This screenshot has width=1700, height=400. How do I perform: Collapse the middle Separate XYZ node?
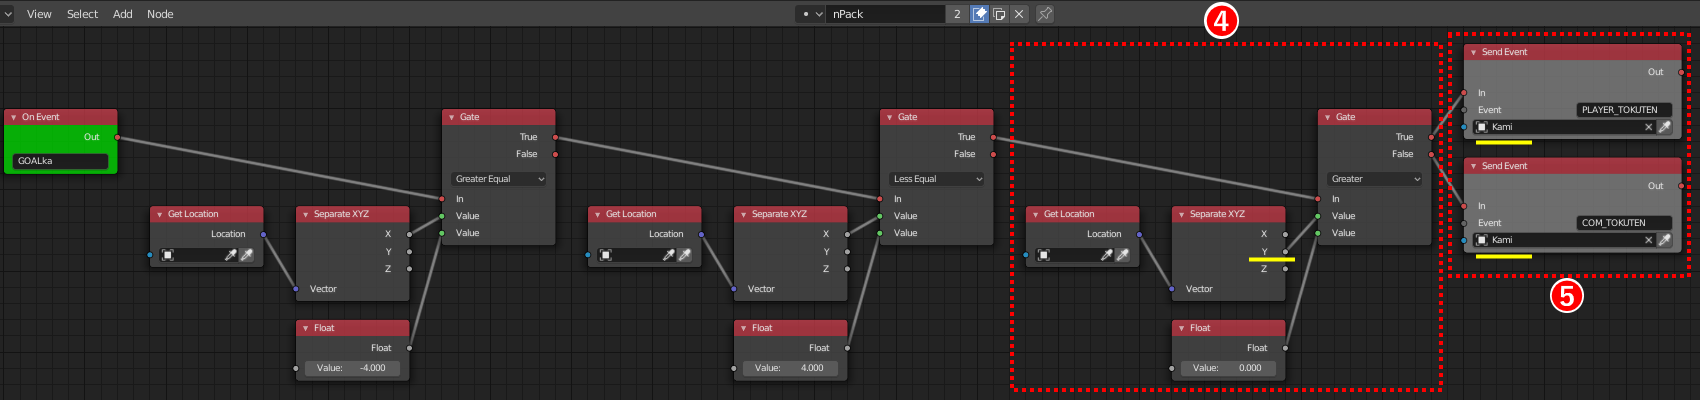(743, 214)
